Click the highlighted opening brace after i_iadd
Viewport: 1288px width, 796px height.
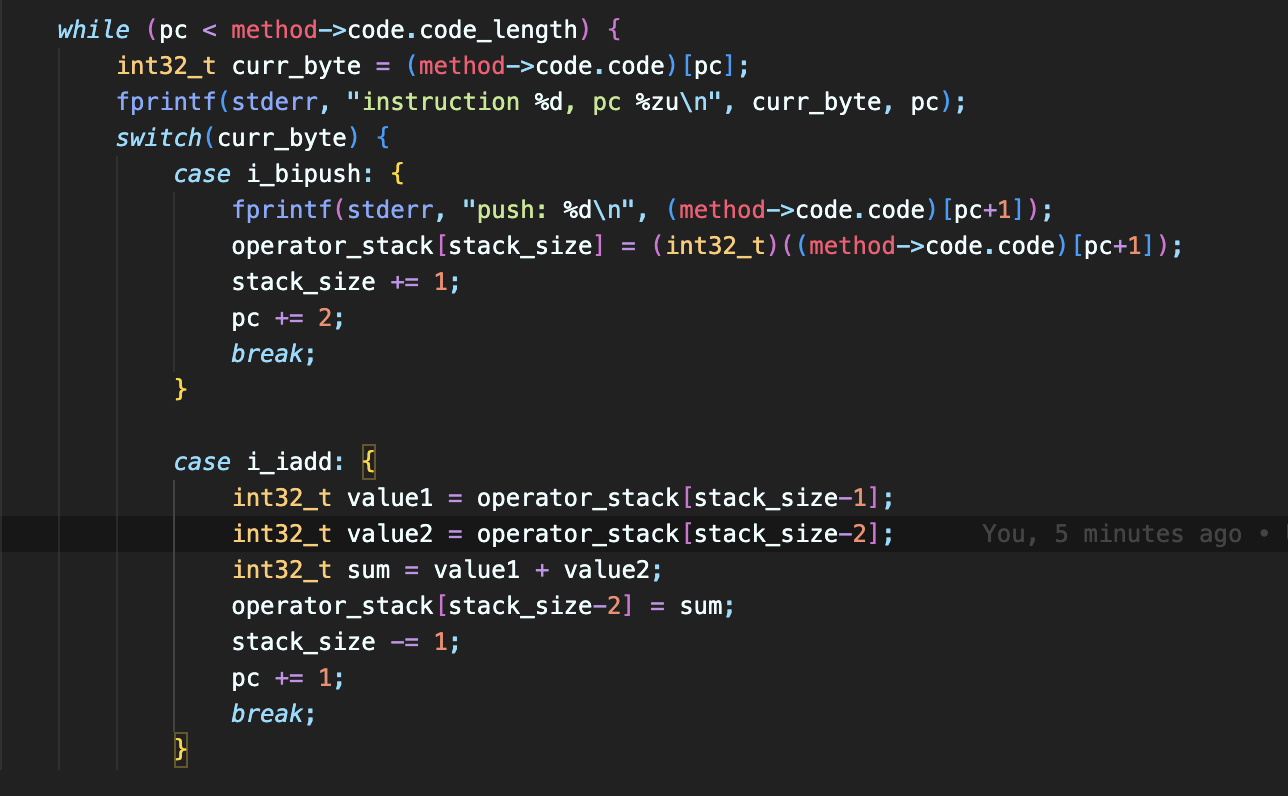(368, 462)
